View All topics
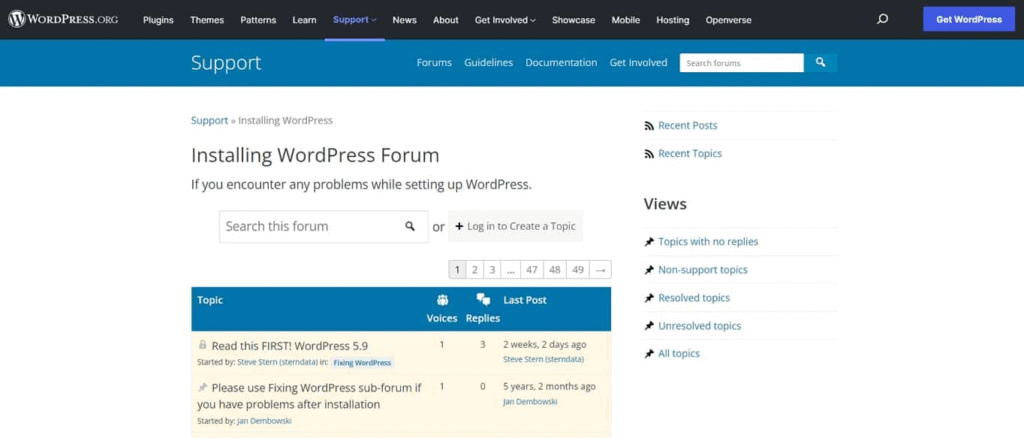 click(679, 353)
